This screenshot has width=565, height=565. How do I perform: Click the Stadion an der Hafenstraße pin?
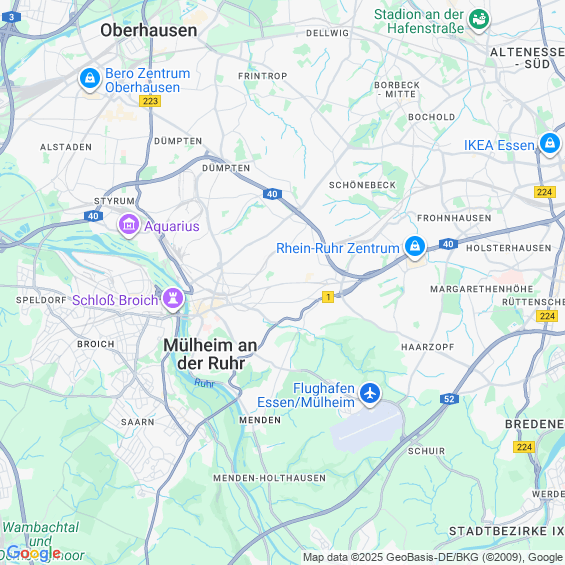point(479,20)
